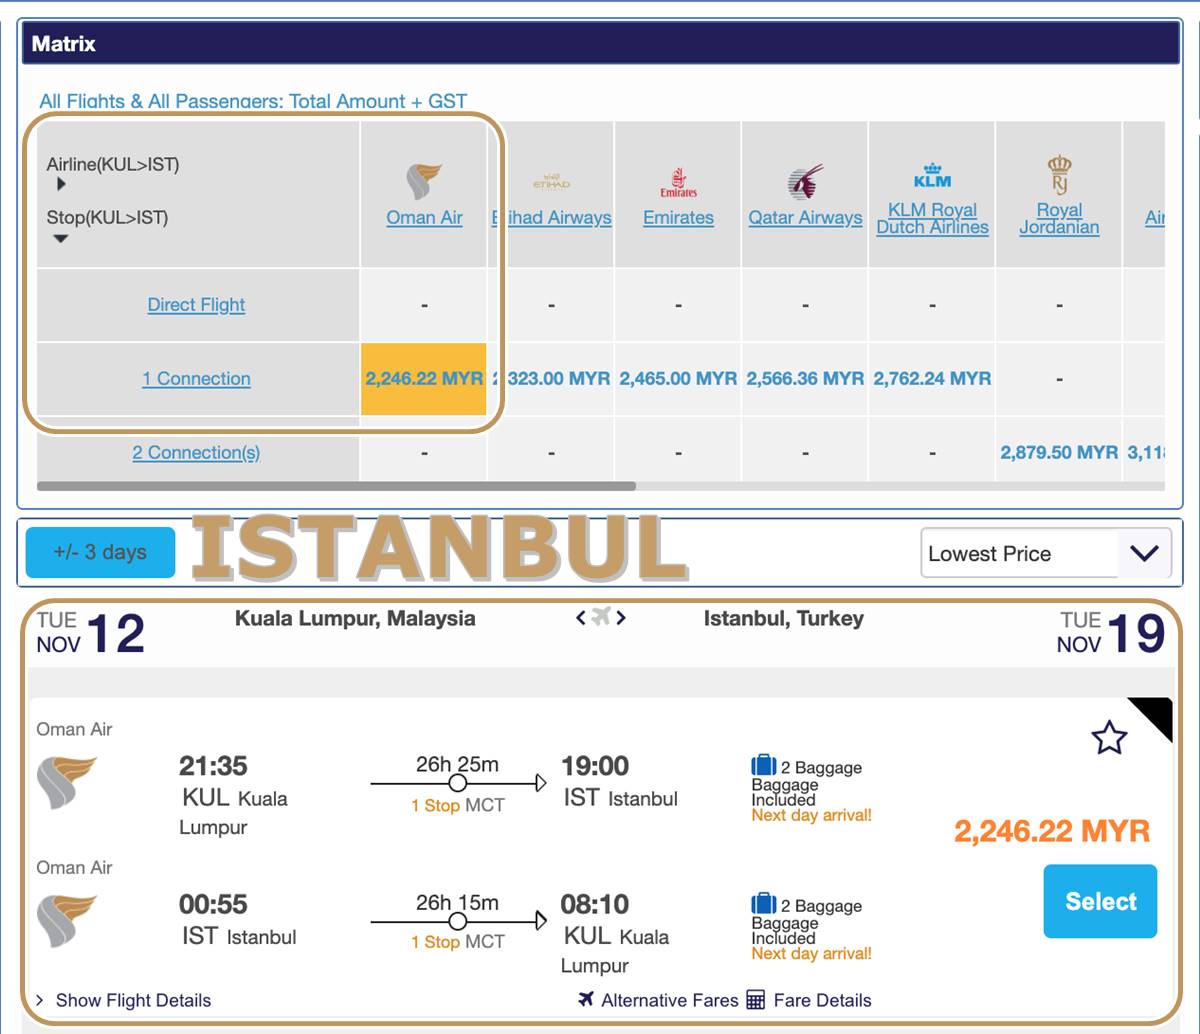Expand the Airline(KUL>IST) arrow
Viewport: 1200px width, 1034px height.
click(x=61, y=184)
